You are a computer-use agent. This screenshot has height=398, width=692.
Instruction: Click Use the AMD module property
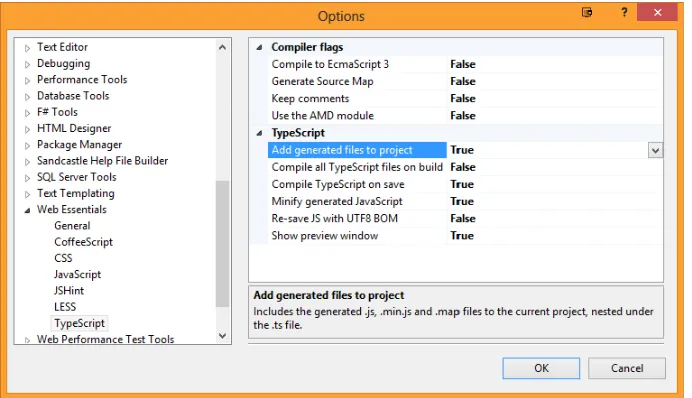point(323,116)
